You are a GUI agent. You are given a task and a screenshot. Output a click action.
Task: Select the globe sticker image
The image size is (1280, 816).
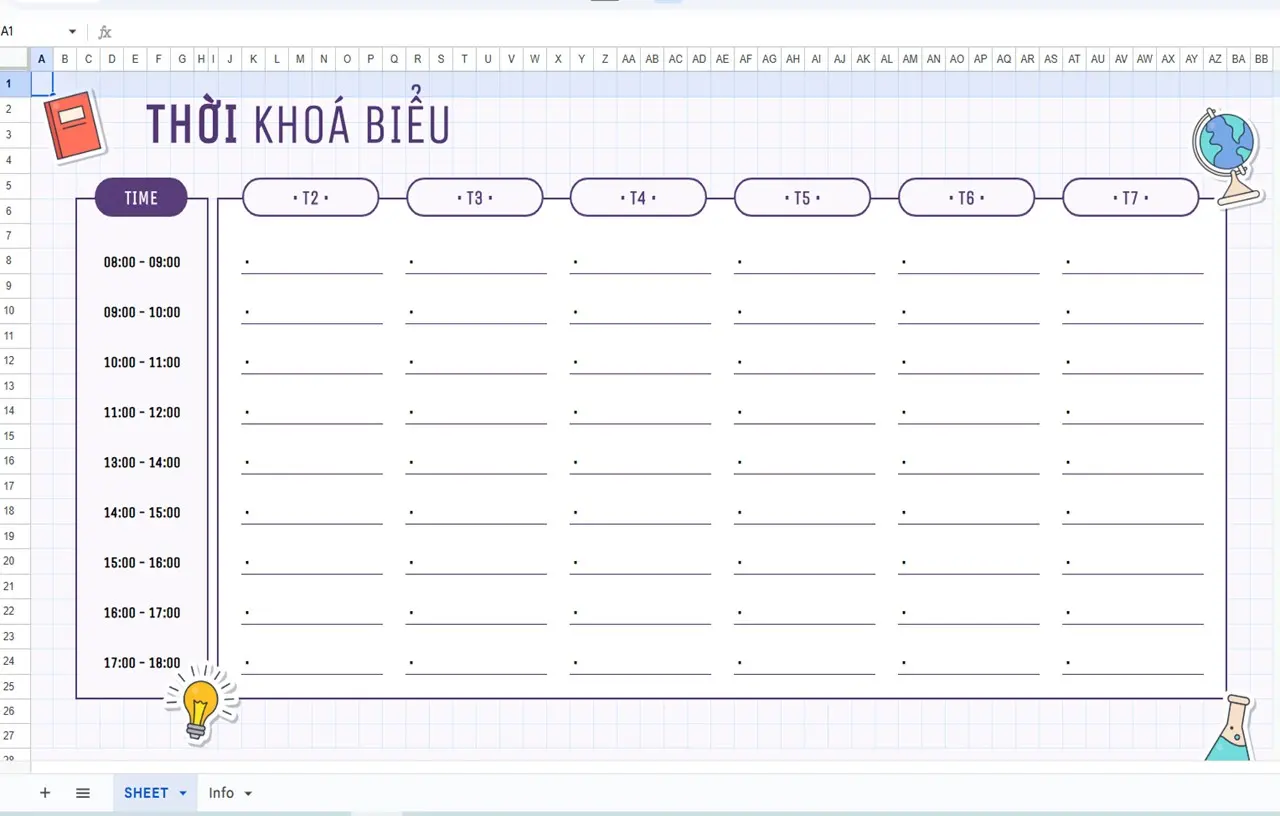(1227, 156)
